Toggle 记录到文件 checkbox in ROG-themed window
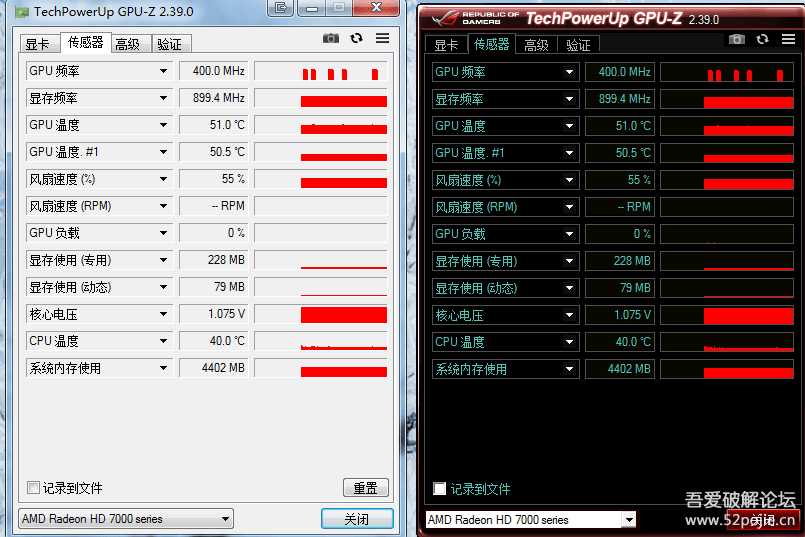 coord(439,488)
